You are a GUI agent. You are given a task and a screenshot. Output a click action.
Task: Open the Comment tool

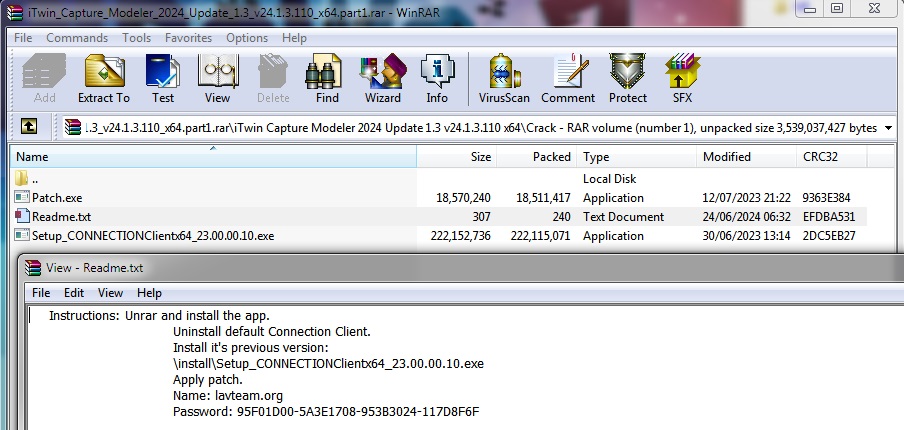pyautogui.click(x=568, y=79)
